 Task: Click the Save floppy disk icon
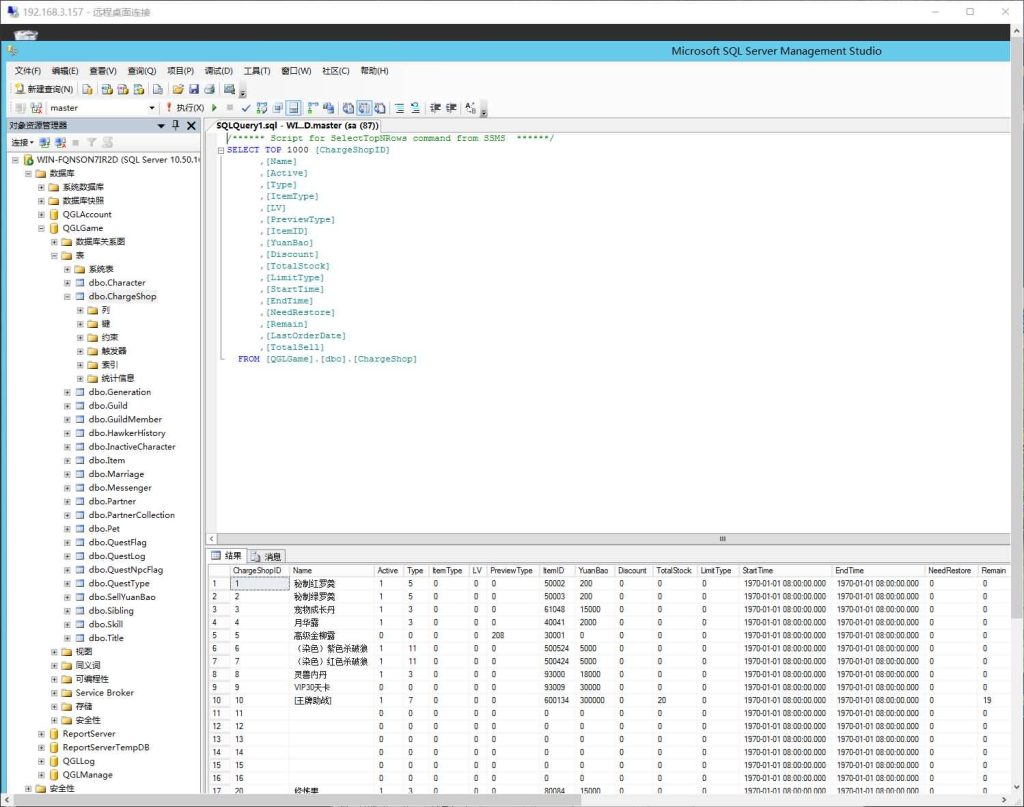pos(193,89)
